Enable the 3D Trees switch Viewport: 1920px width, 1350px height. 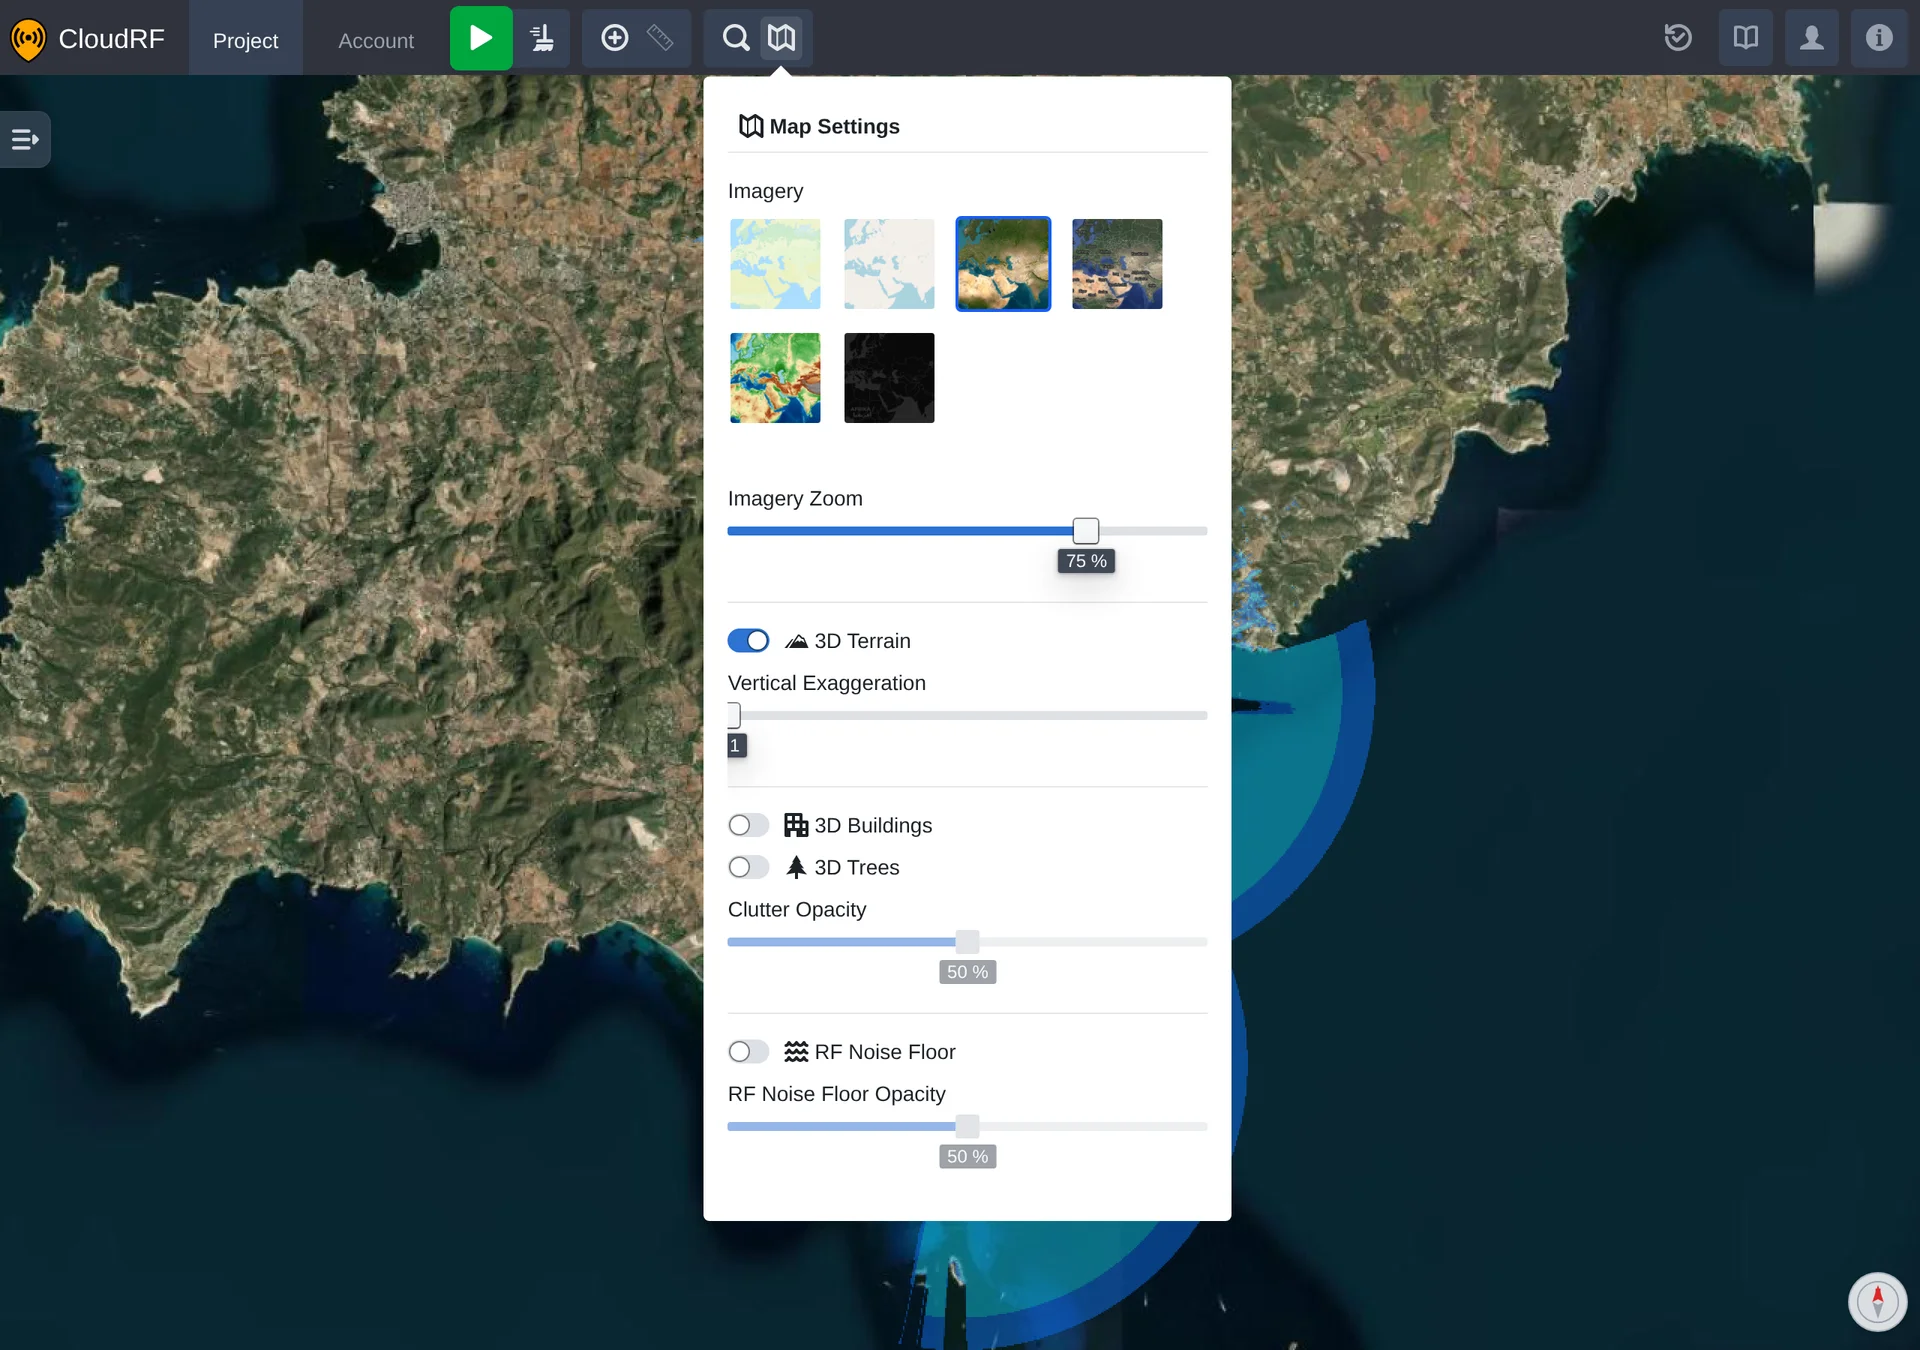click(748, 867)
